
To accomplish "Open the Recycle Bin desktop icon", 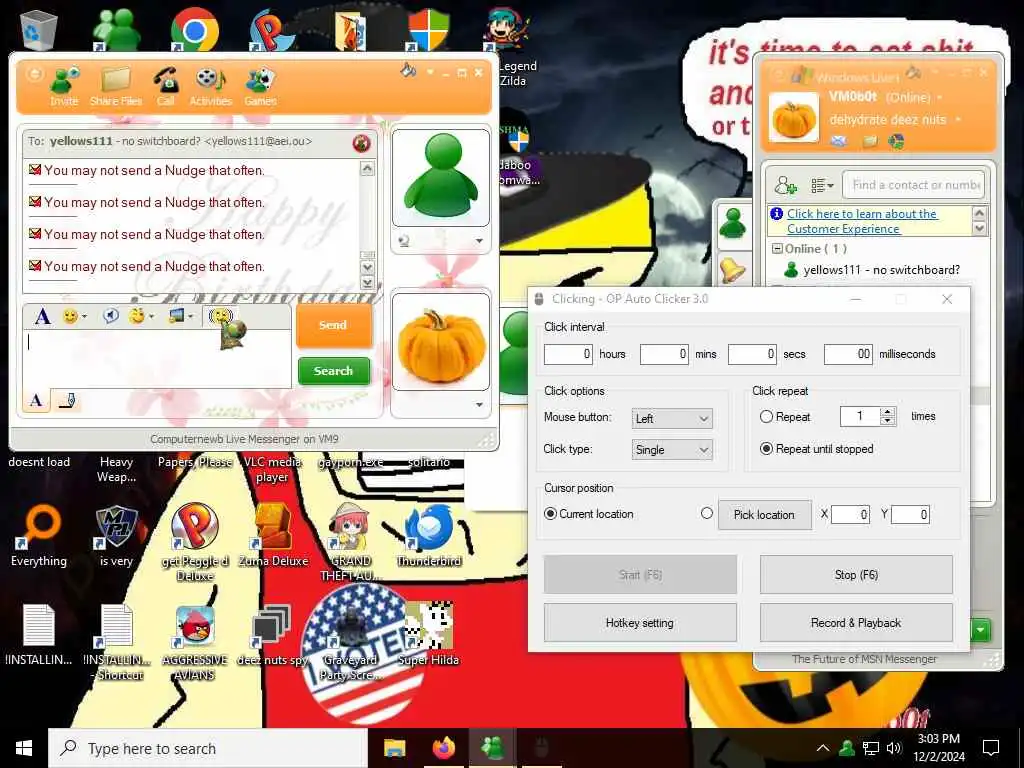I will pyautogui.click(x=38, y=29).
